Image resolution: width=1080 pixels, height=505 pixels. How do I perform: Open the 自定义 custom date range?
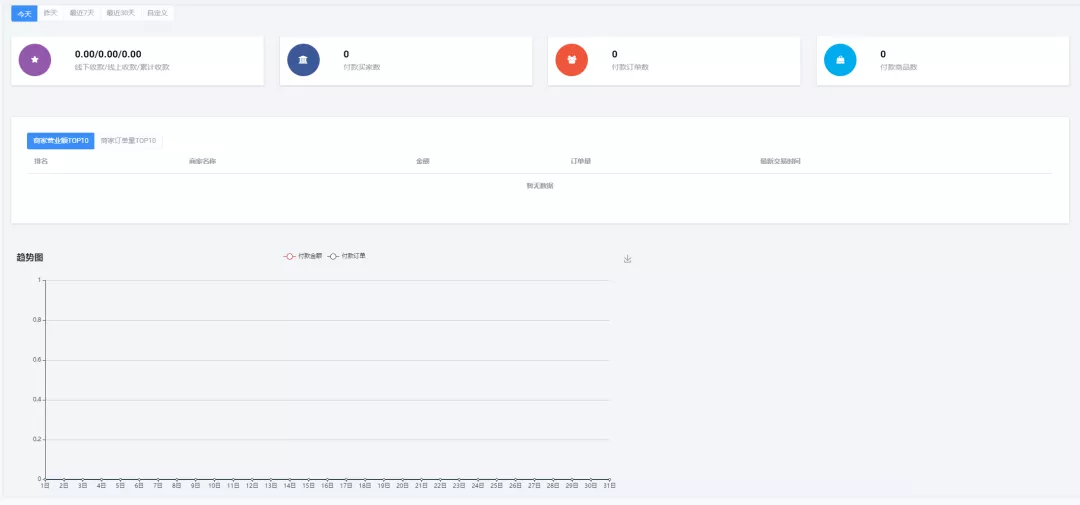(x=157, y=13)
